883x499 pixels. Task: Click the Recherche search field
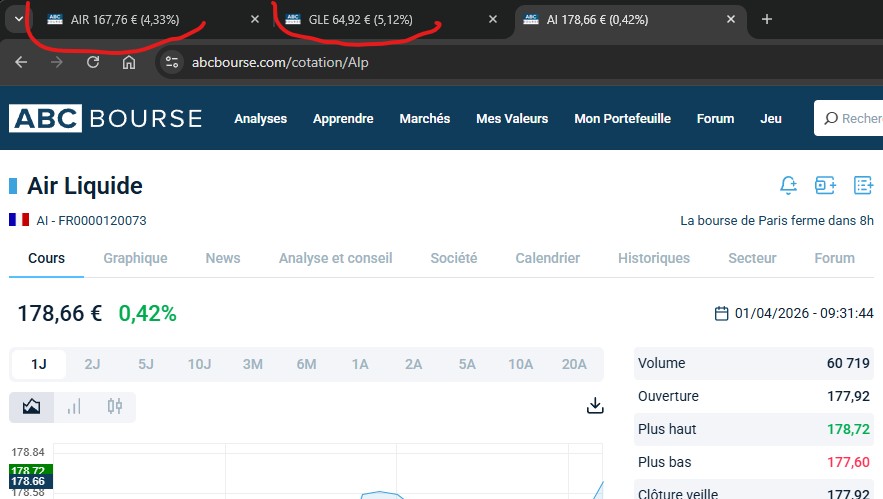click(851, 118)
